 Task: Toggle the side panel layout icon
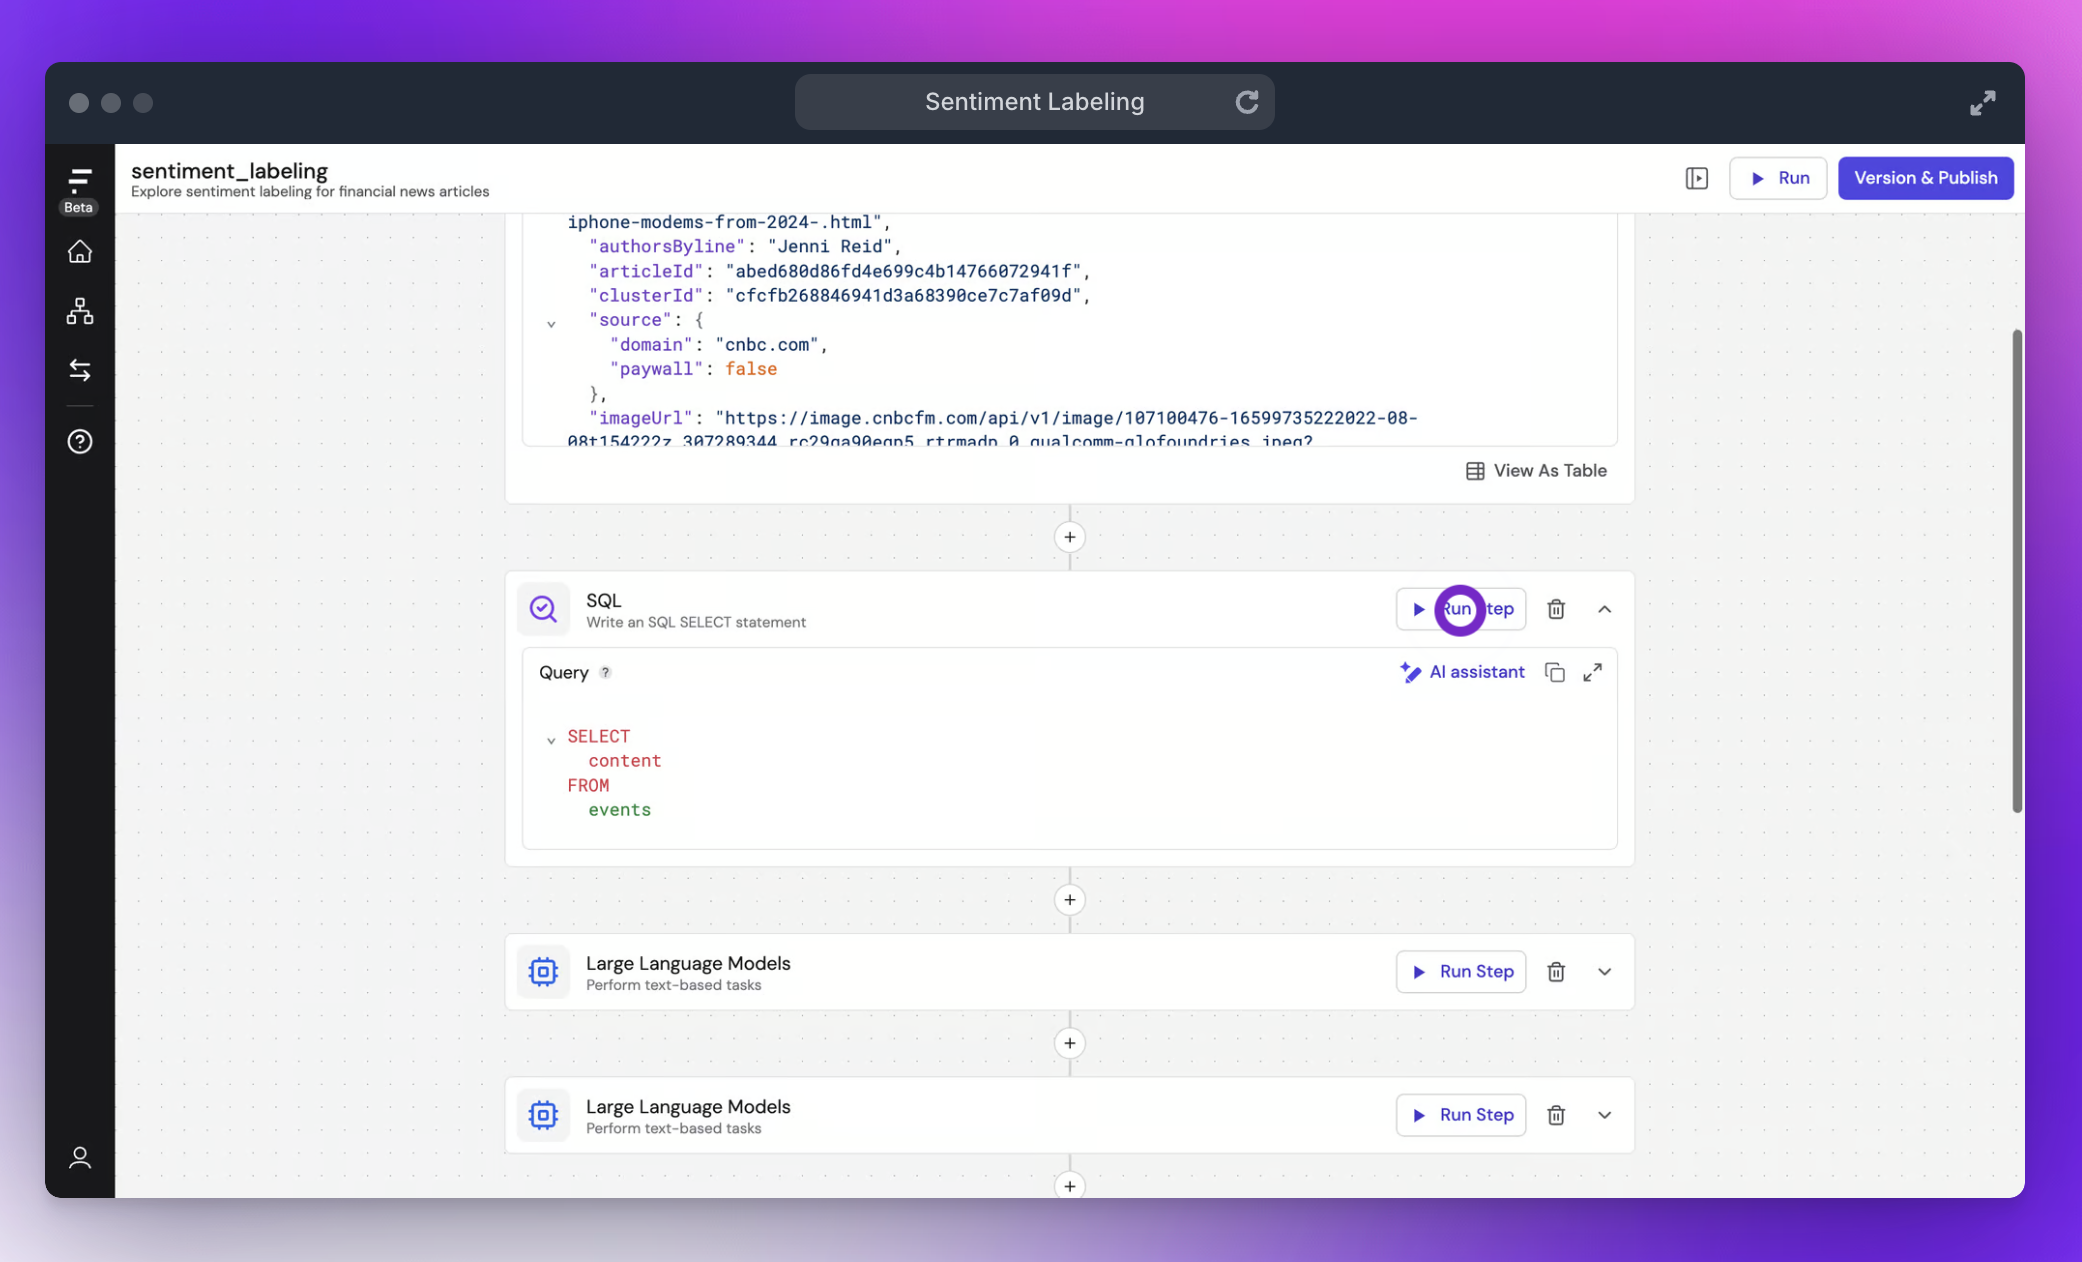click(x=1696, y=178)
